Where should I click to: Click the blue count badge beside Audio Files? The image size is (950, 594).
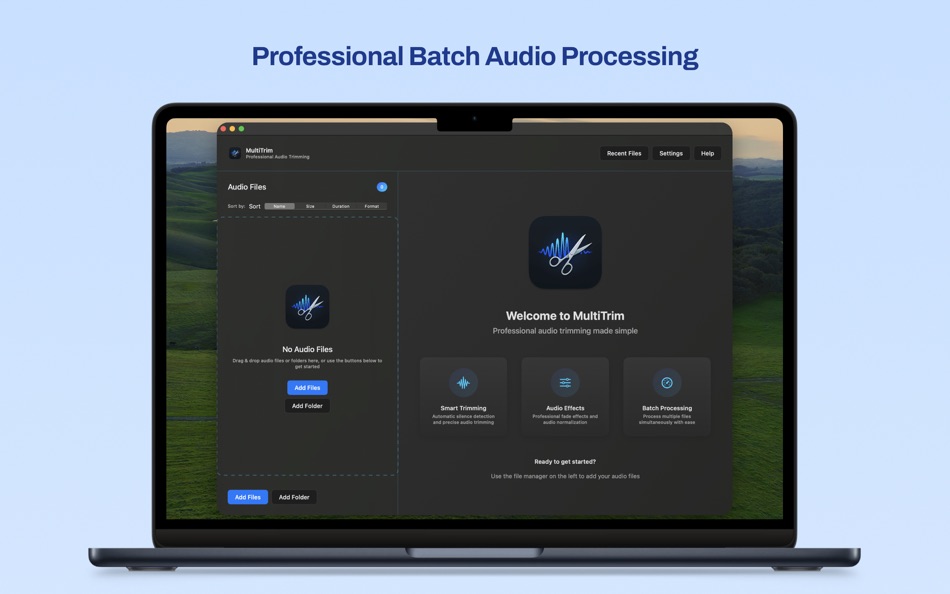[381, 186]
